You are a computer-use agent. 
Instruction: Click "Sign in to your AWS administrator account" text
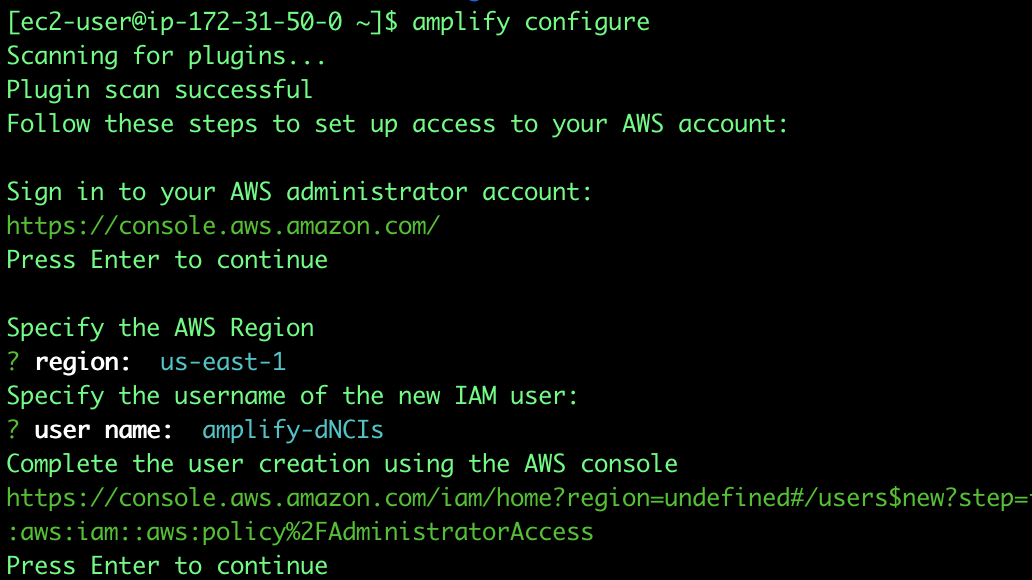tap(299, 192)
